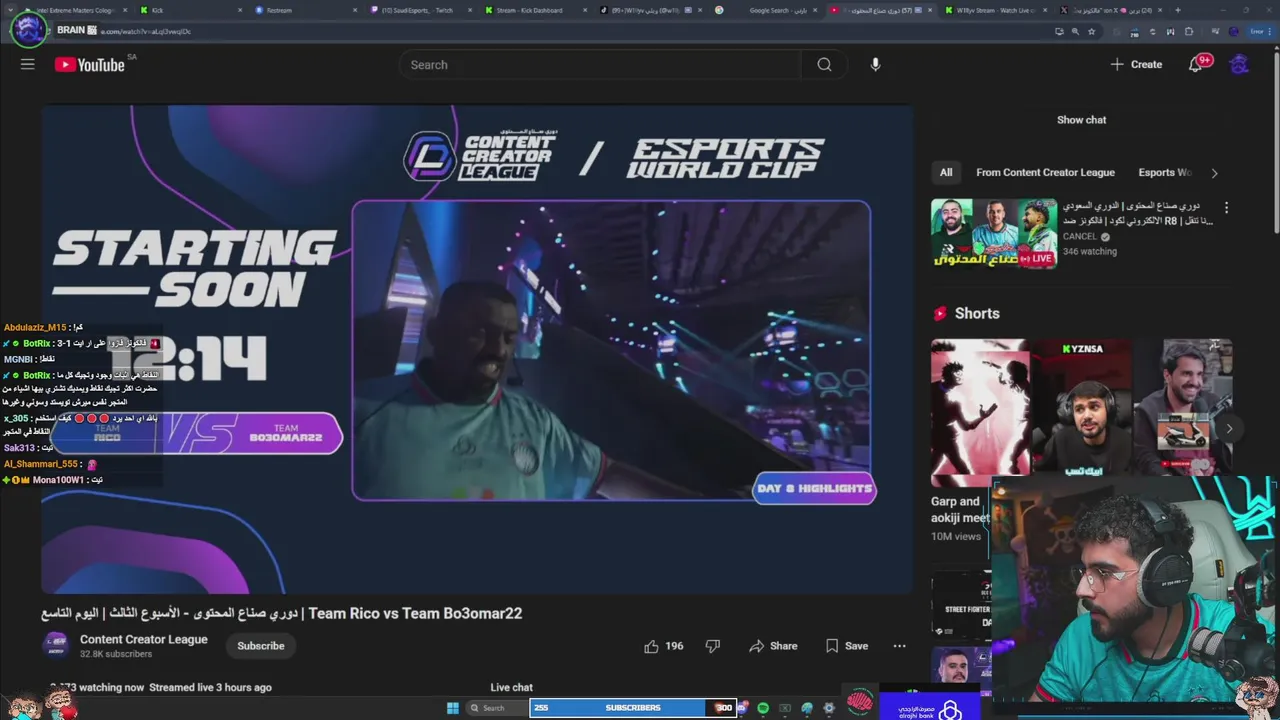The width and height of the screenshot is (1280, 720).
Task: Save the video to playlist
Action: point(846,646)
